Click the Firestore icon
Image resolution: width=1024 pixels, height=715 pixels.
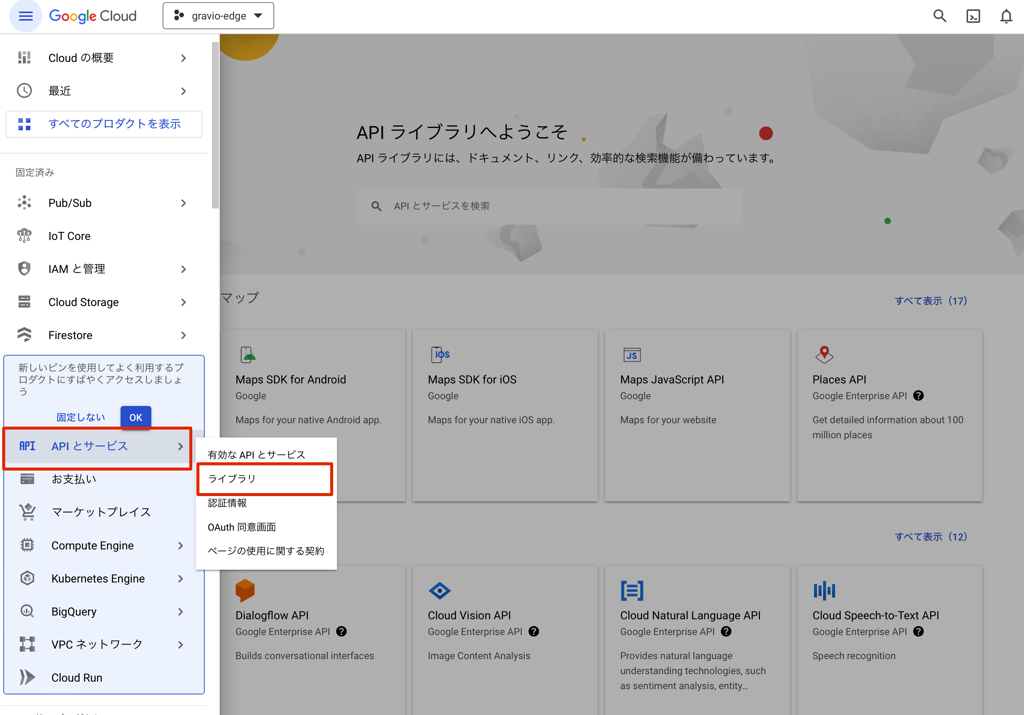click(x=24, y=335)
